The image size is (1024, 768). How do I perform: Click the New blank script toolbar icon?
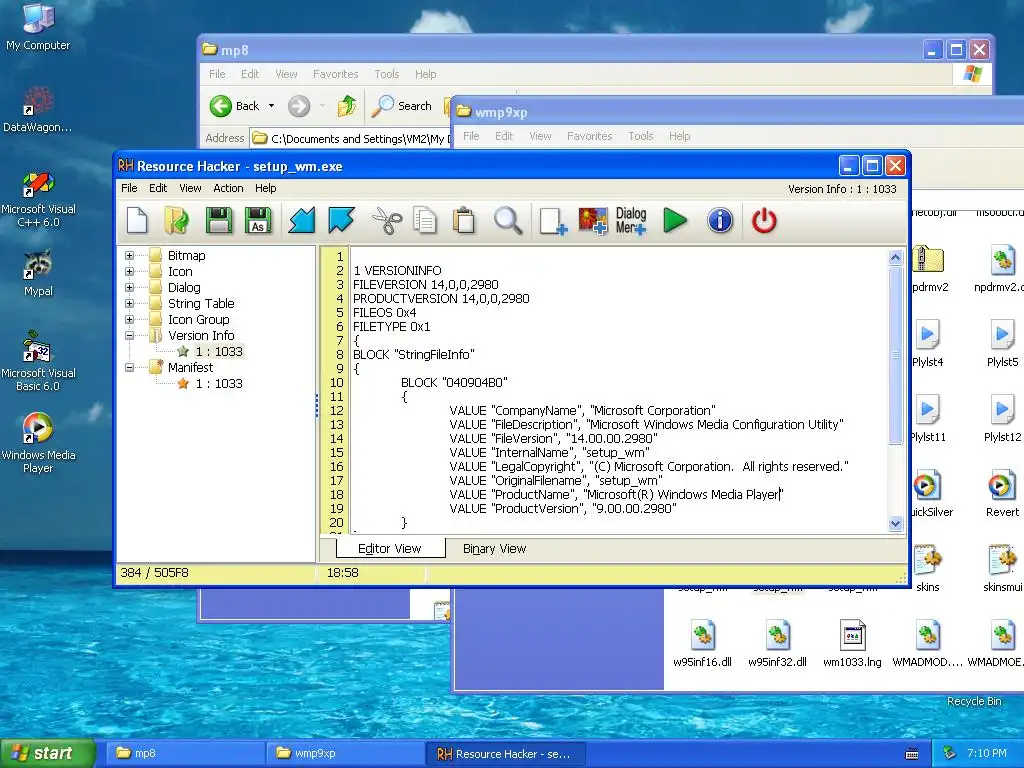[x=137, y=220]
